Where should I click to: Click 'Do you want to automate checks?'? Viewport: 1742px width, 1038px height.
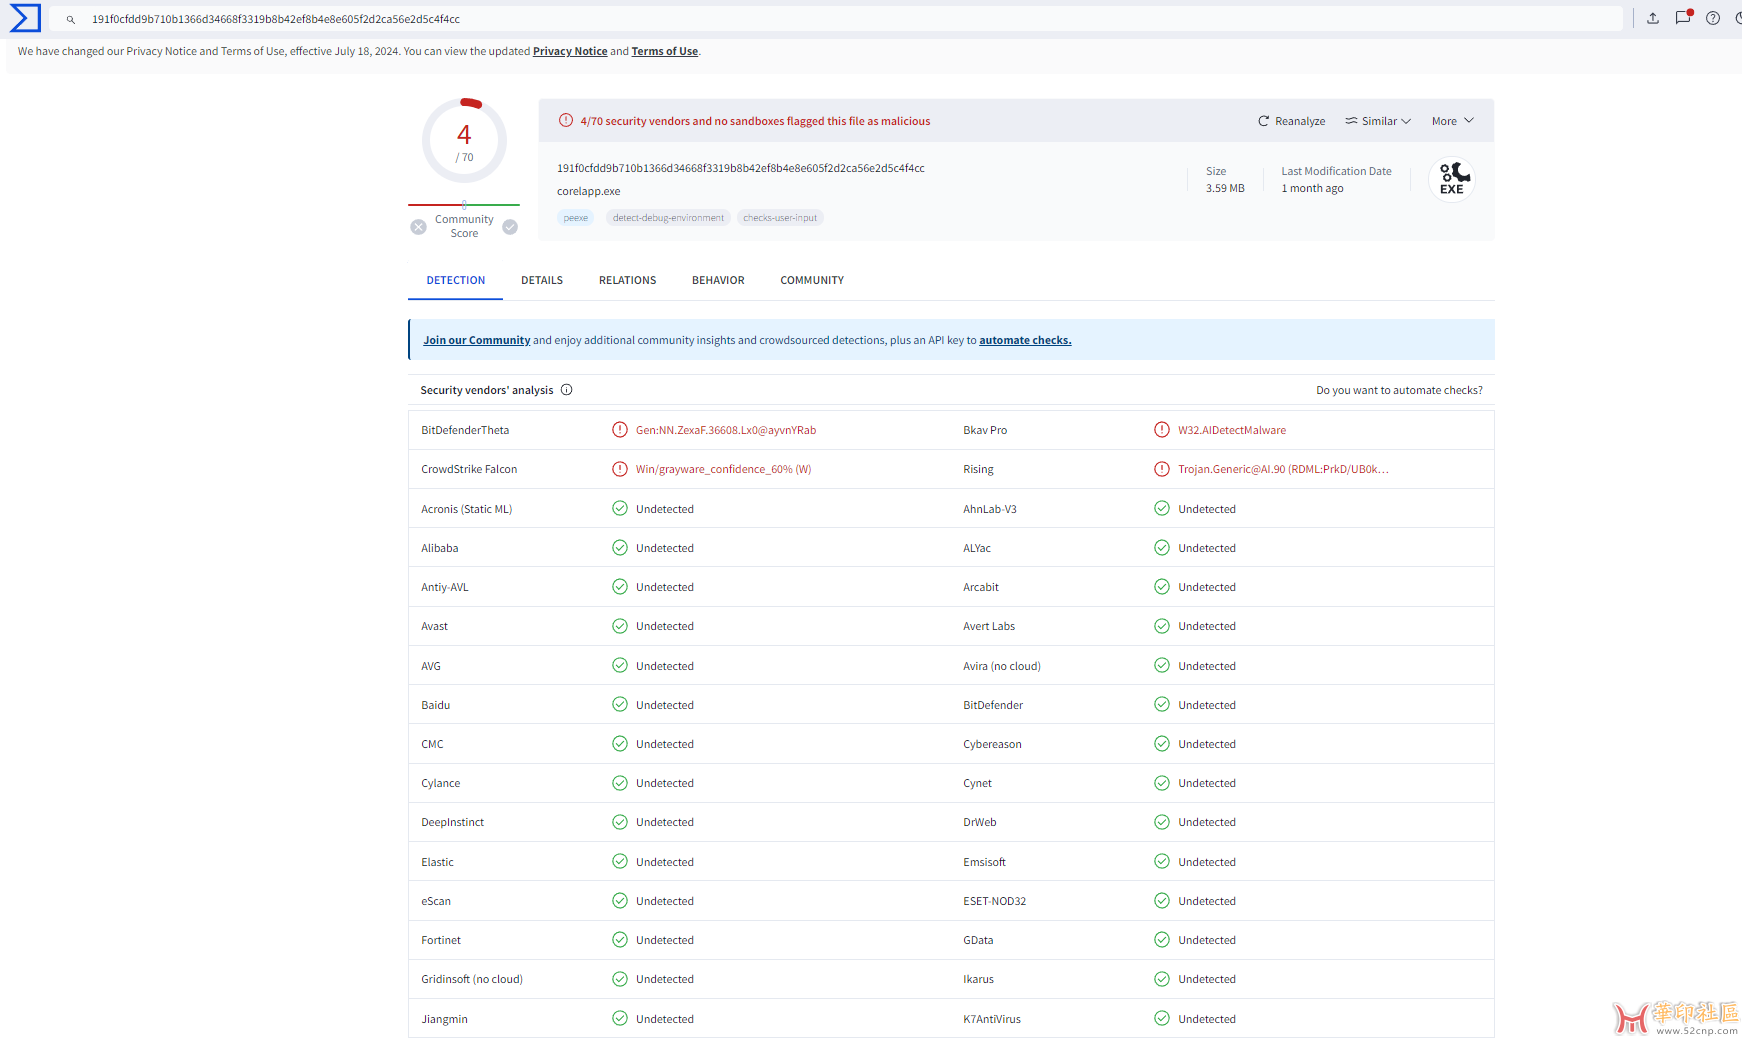coord(1399,390)
